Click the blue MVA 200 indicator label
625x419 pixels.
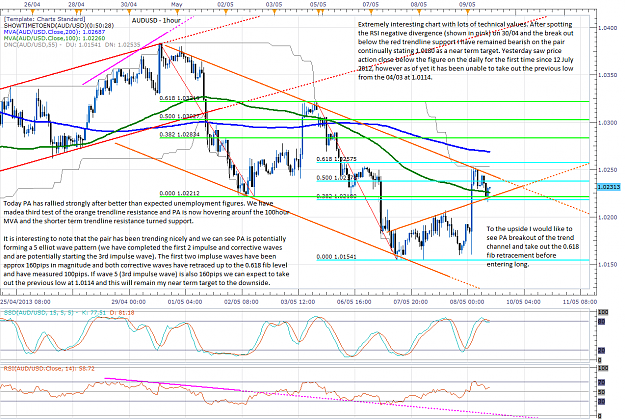pyautogui.click(x=54, y=31)
